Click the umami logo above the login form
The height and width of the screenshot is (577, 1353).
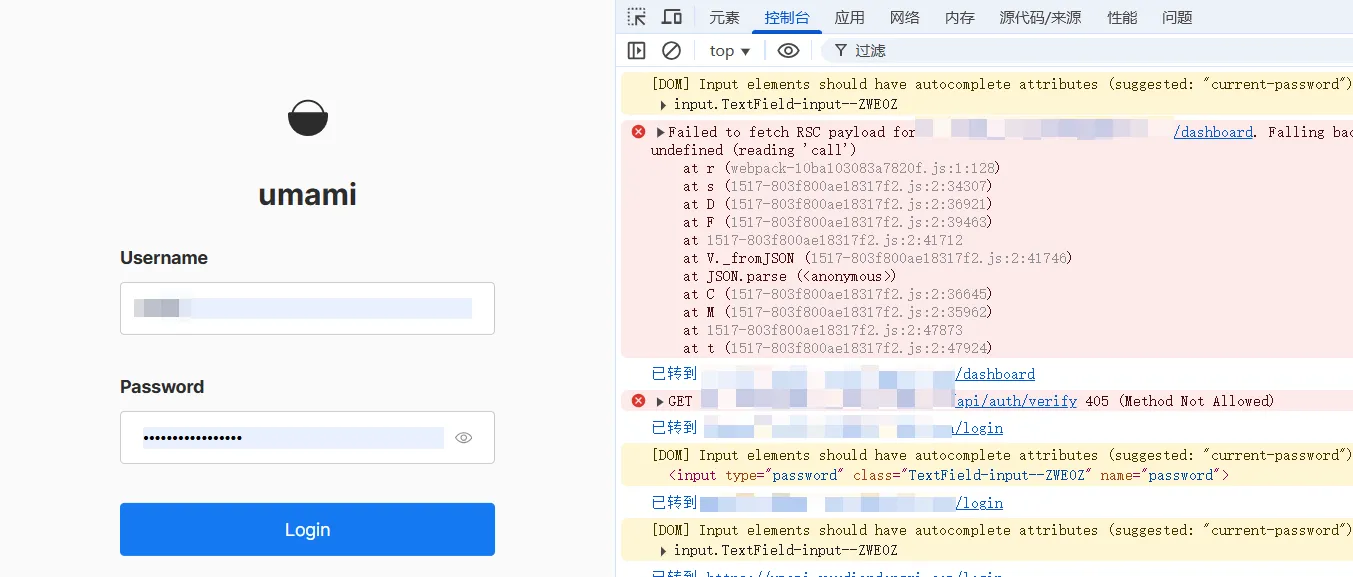[307, 117]
